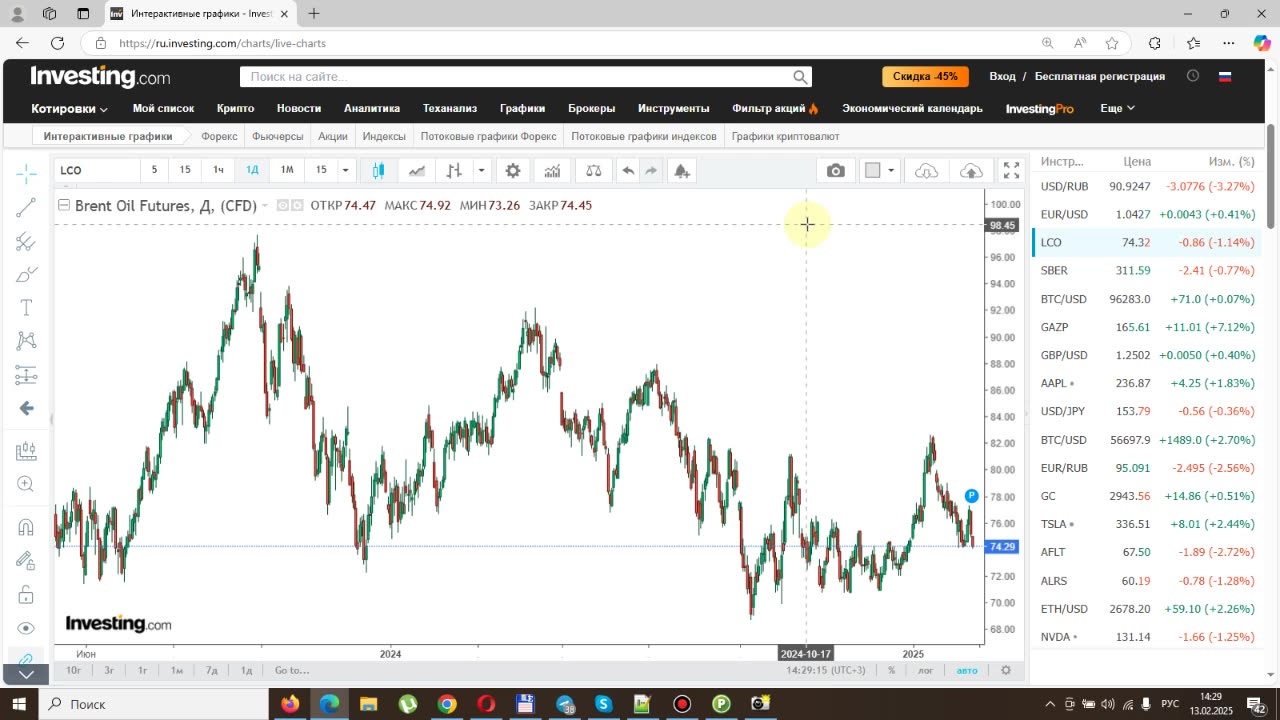Image resolution: width=1280 pixels, height=720 pixels.
Task: Select the Text annotation tool
Action: (x=26, y=308)
